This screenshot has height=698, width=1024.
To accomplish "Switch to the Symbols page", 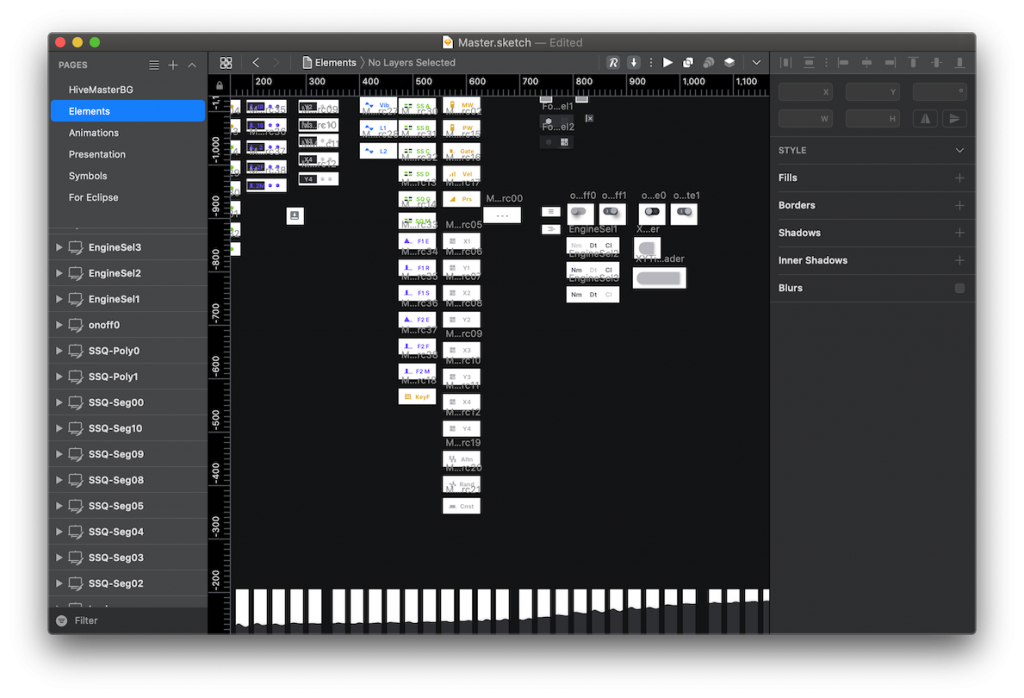I will (x=88, y=176).
